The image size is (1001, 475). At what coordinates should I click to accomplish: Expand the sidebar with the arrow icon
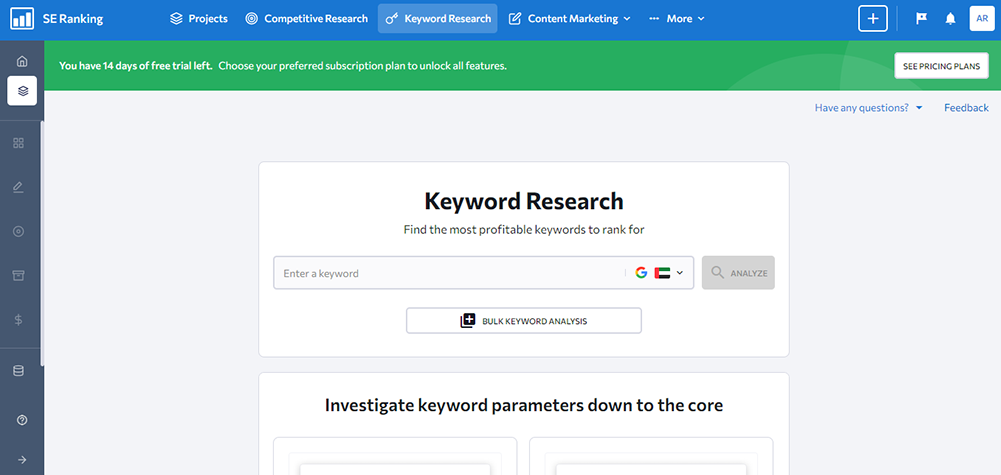(22, 460)
